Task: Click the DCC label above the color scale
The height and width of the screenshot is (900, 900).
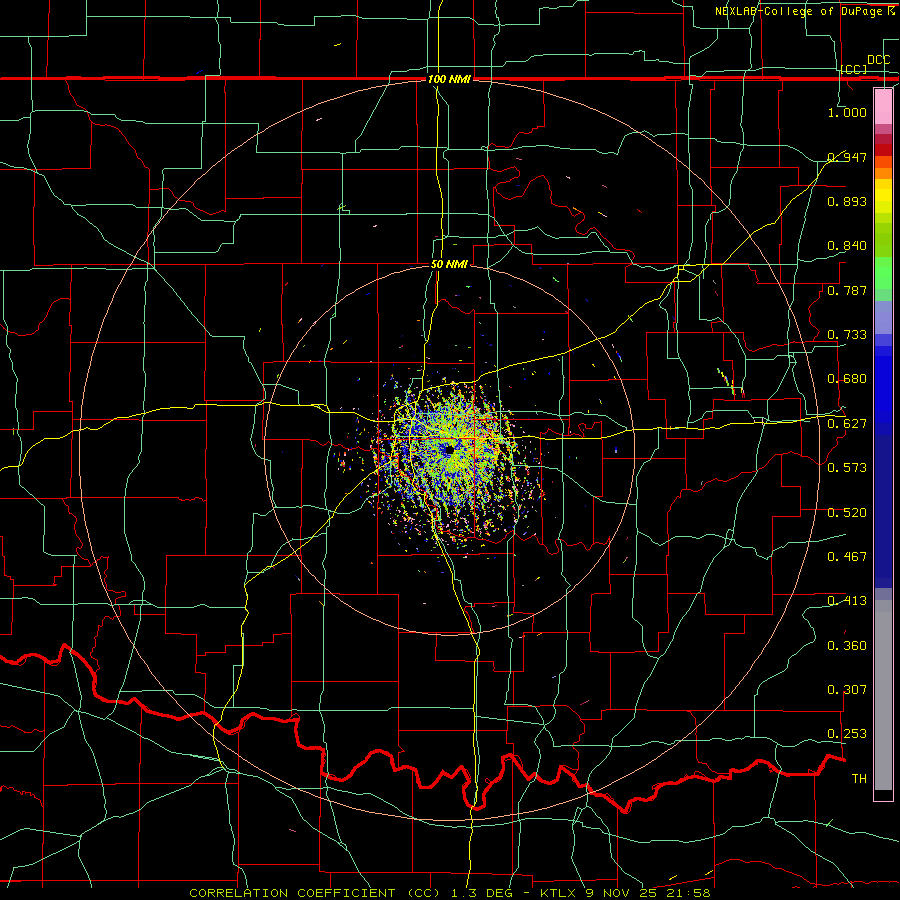Action: 878,60
